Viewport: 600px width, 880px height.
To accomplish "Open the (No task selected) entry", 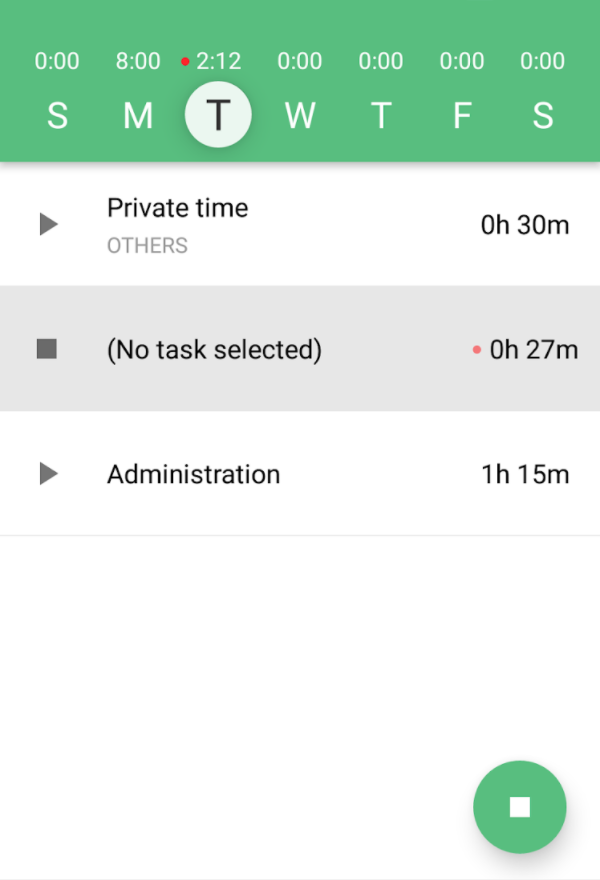I will click(214, 350).
